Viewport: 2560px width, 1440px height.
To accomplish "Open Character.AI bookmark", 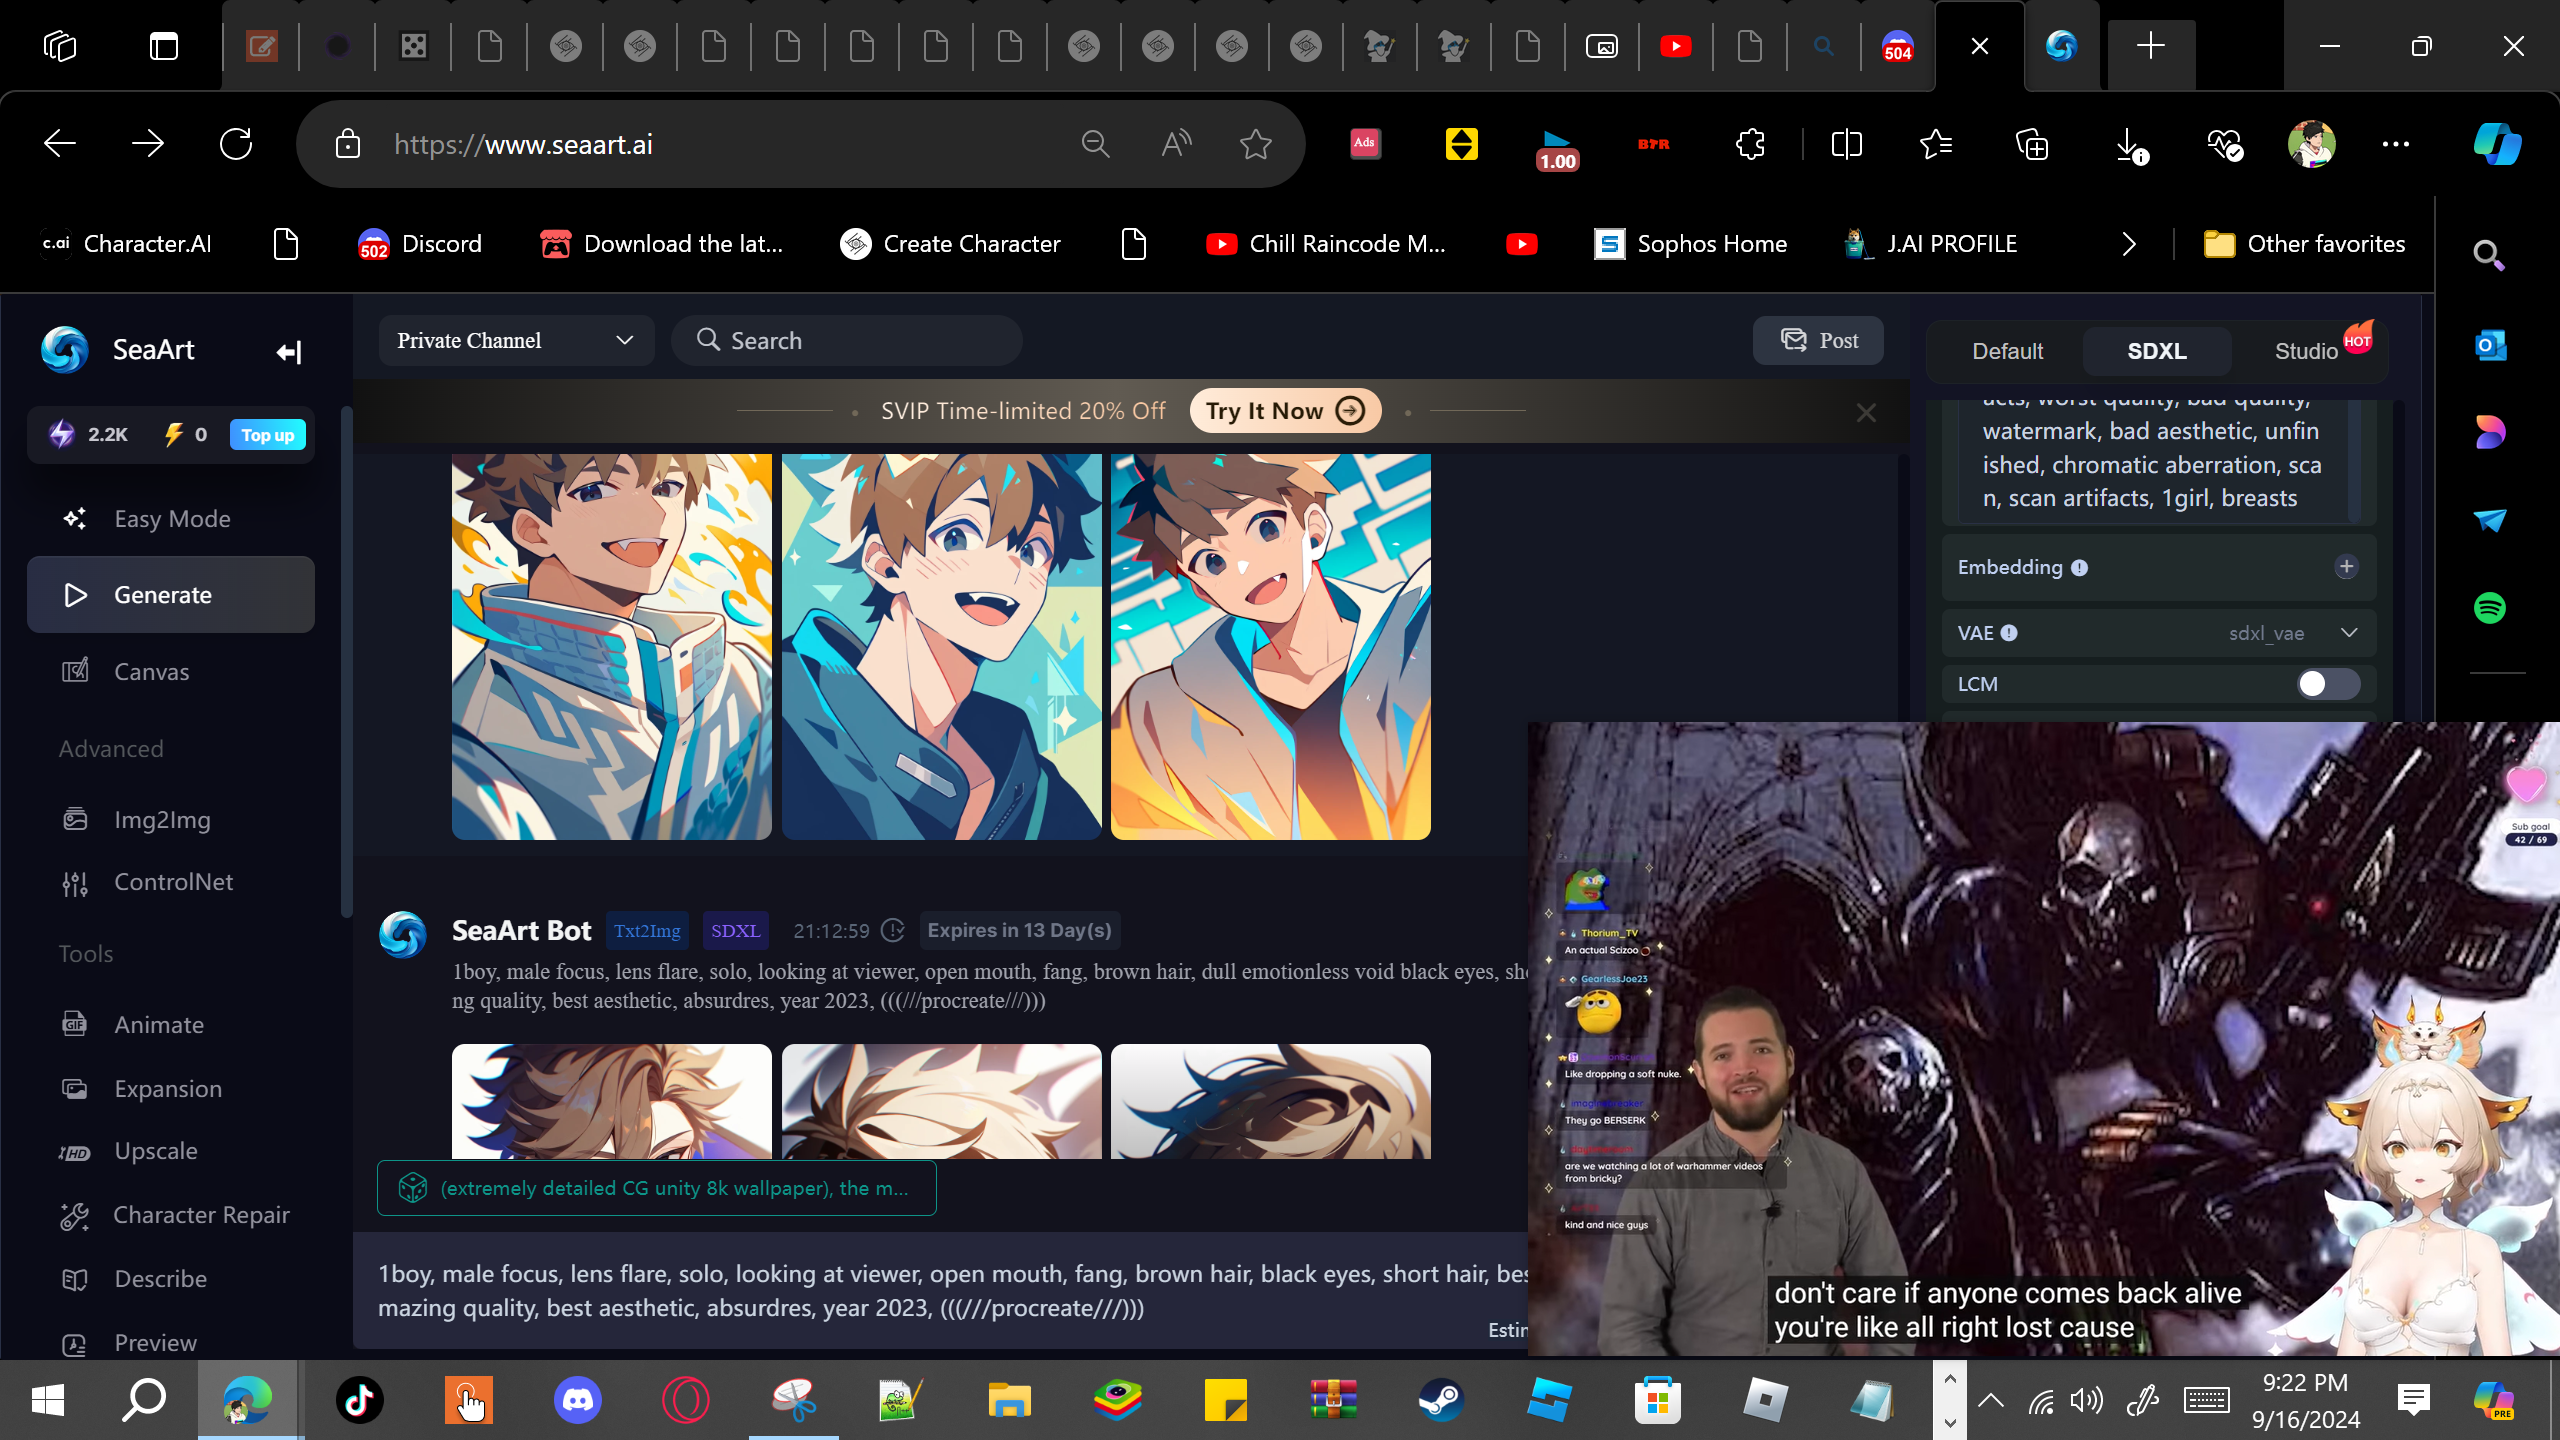I will (x=127, y=244).
